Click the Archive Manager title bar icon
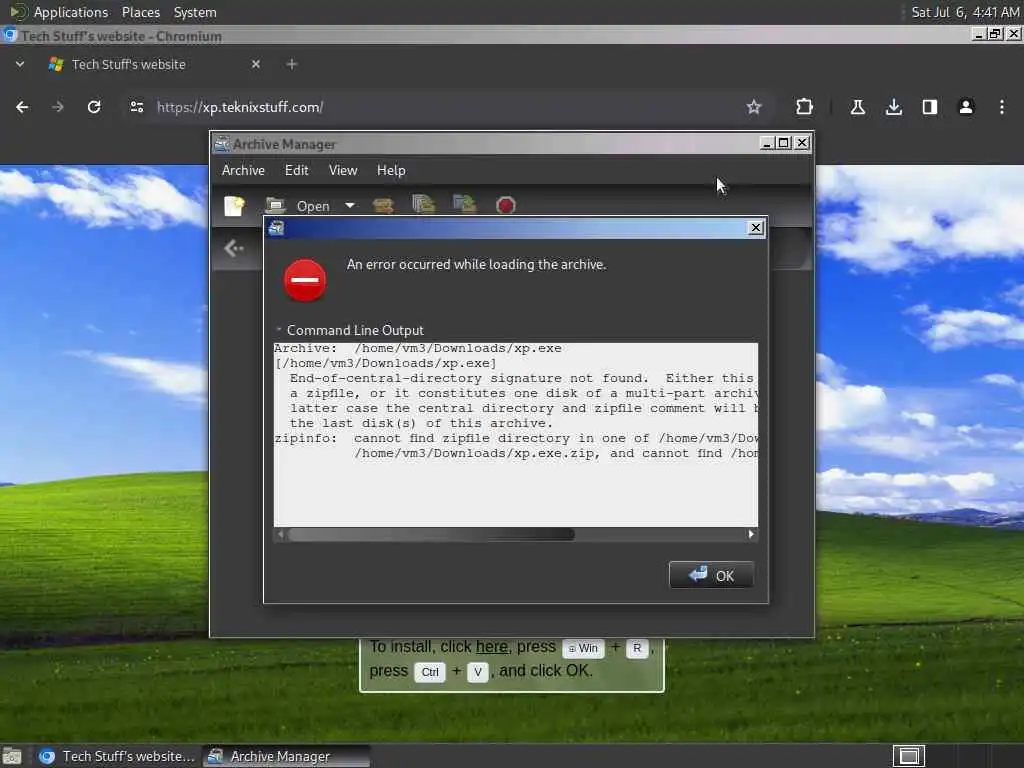1024x768 pixels. point(222,144)
